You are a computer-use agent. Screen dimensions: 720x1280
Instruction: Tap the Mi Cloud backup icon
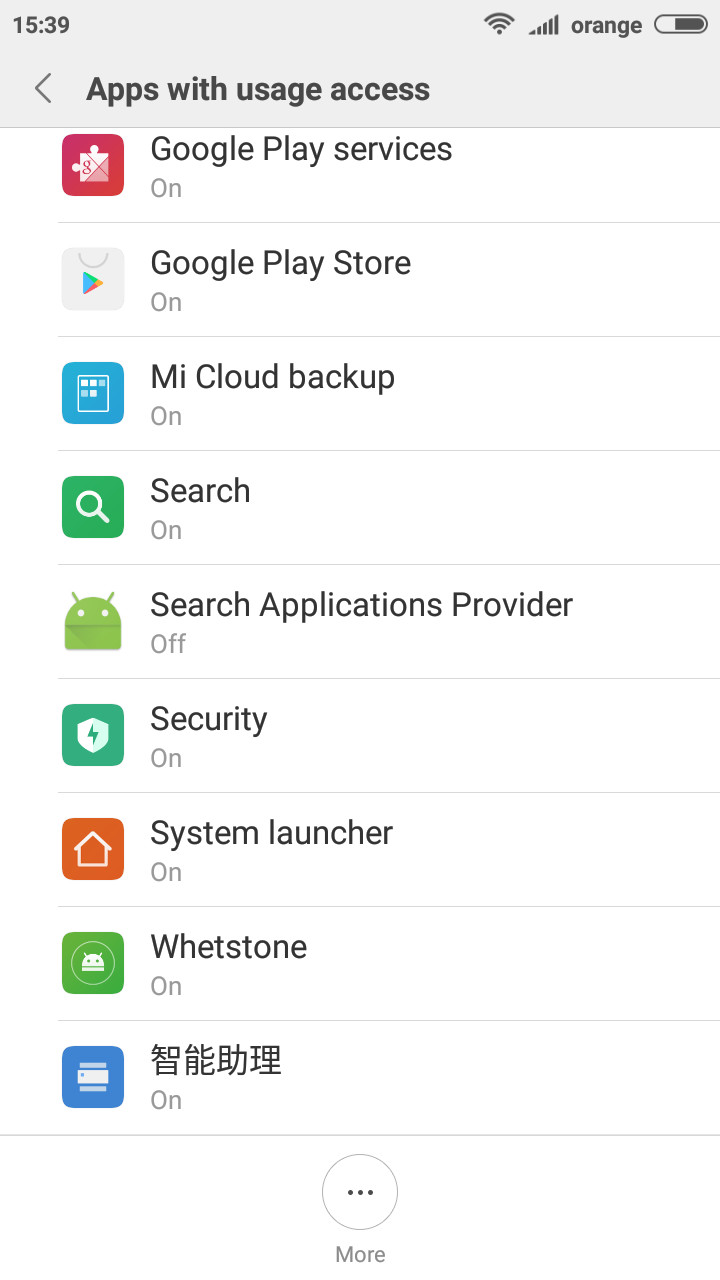coord(93,393)
